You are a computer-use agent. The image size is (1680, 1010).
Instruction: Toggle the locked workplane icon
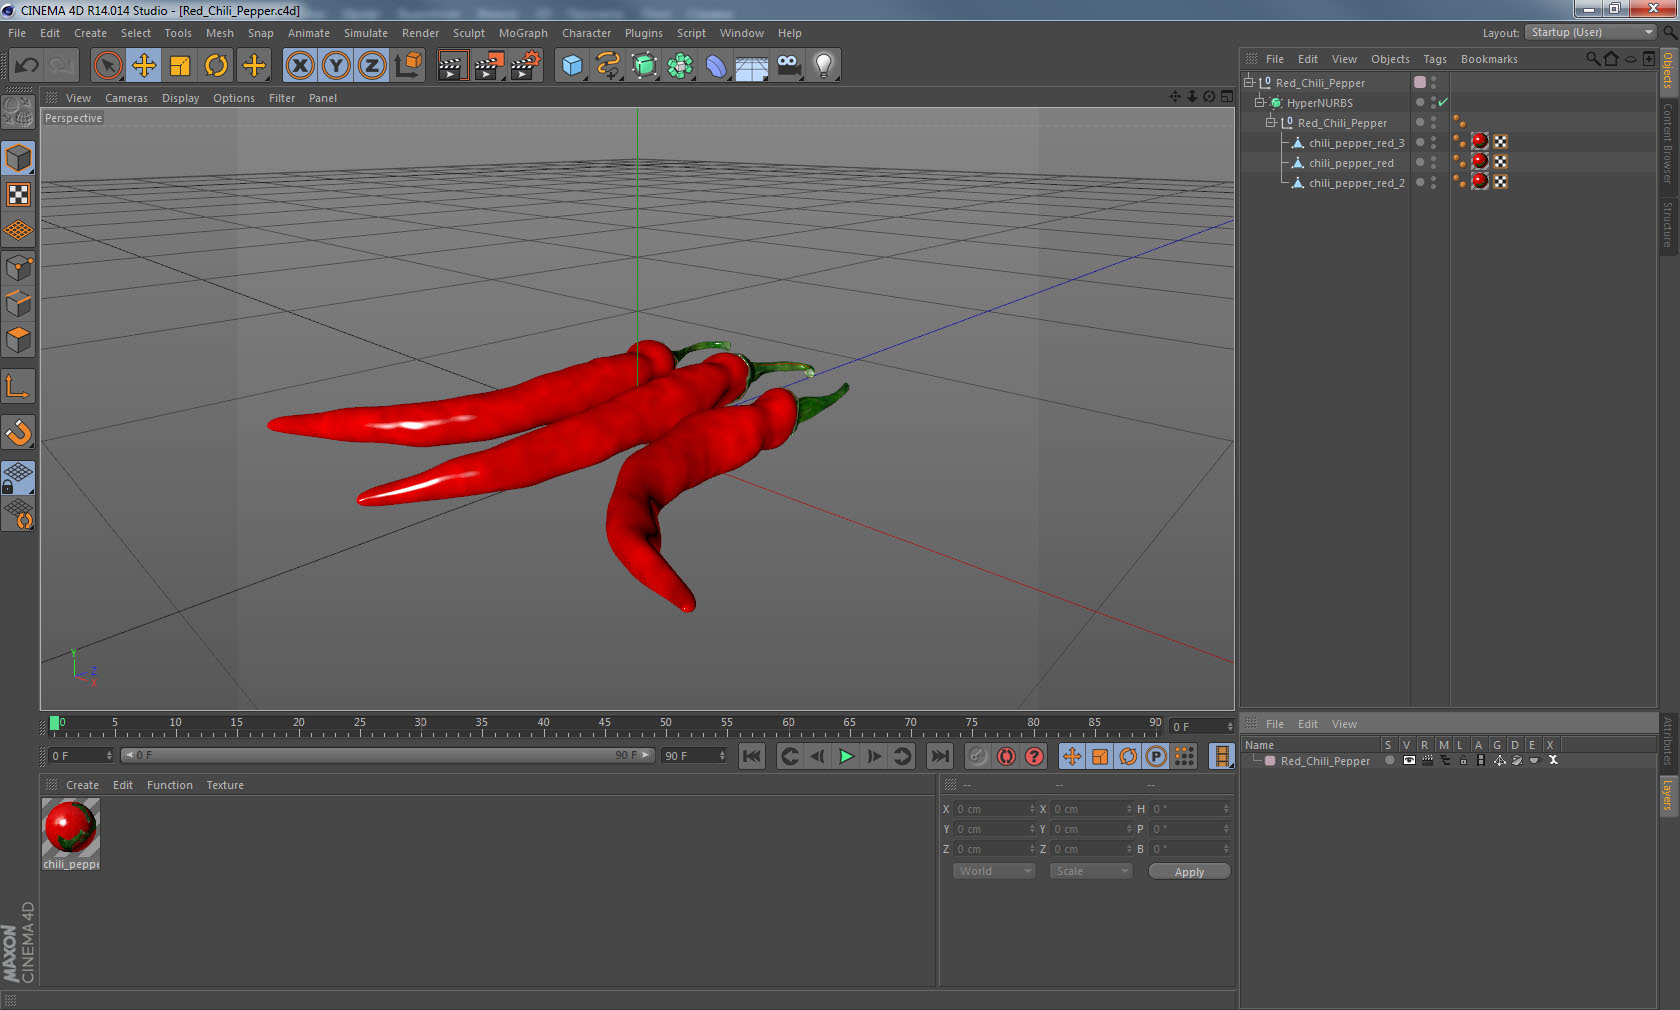[18, 477]
